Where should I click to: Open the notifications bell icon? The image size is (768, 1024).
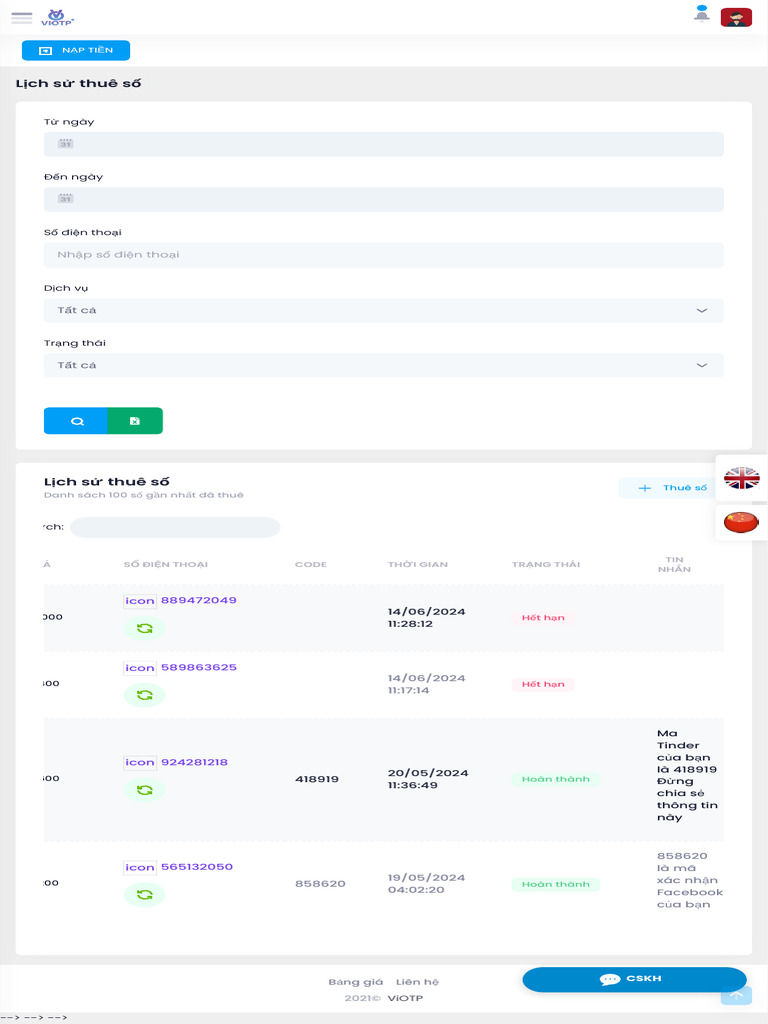(x=702, y=14)
